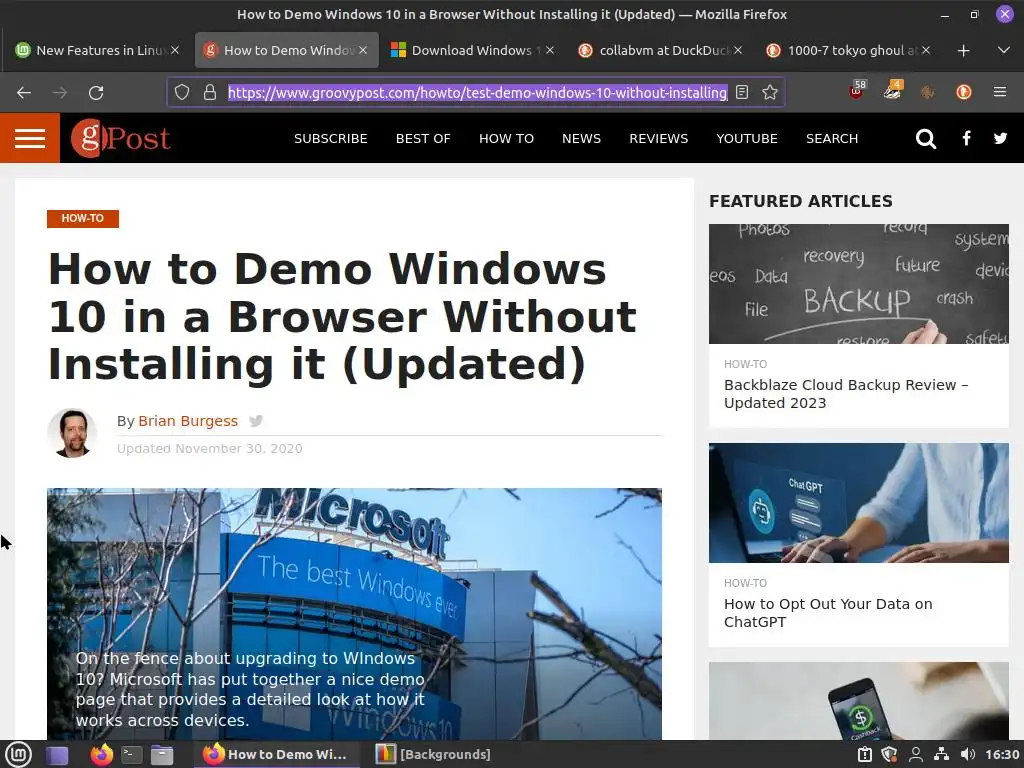Click the ChatGPT laptop article thumbnail

tap(858, 503)
